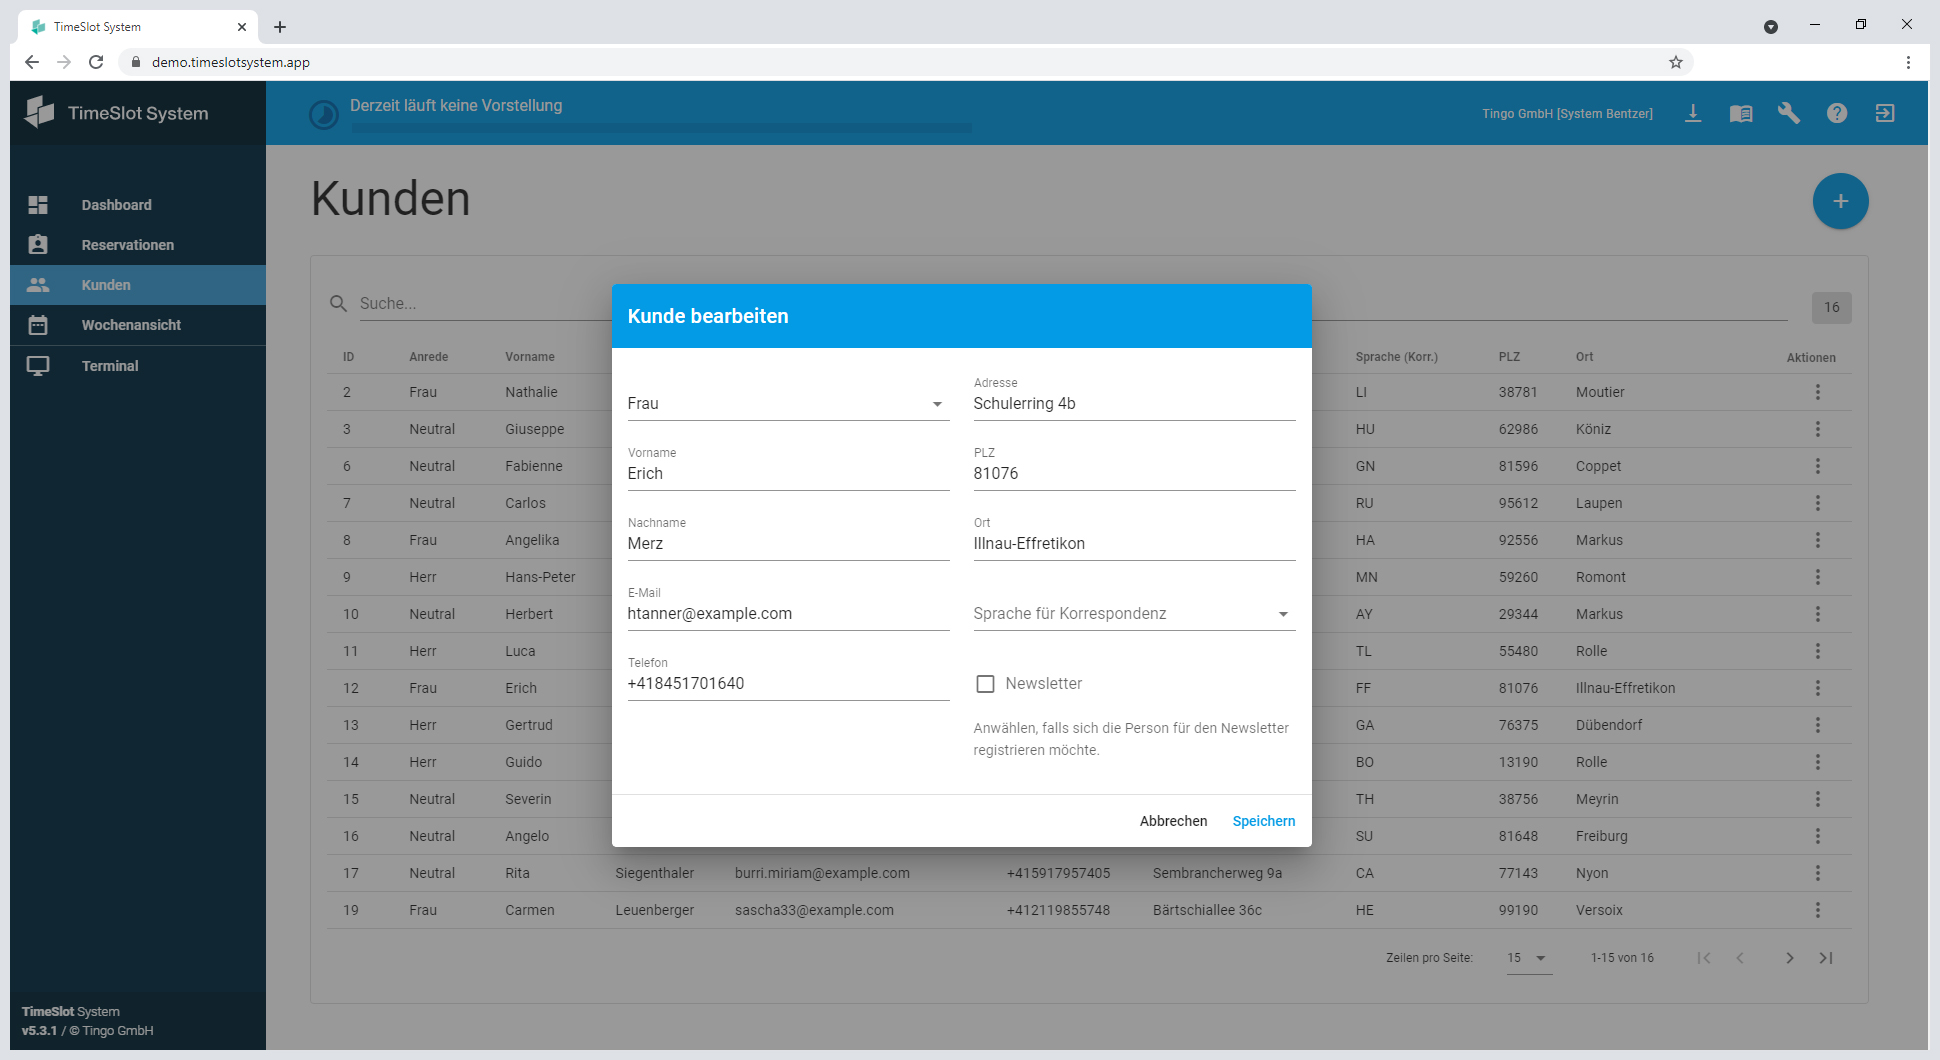1940x1060 pixels.
Task: Open the Anrede dropdown showing Frau
Action: [x=788, y=404]
